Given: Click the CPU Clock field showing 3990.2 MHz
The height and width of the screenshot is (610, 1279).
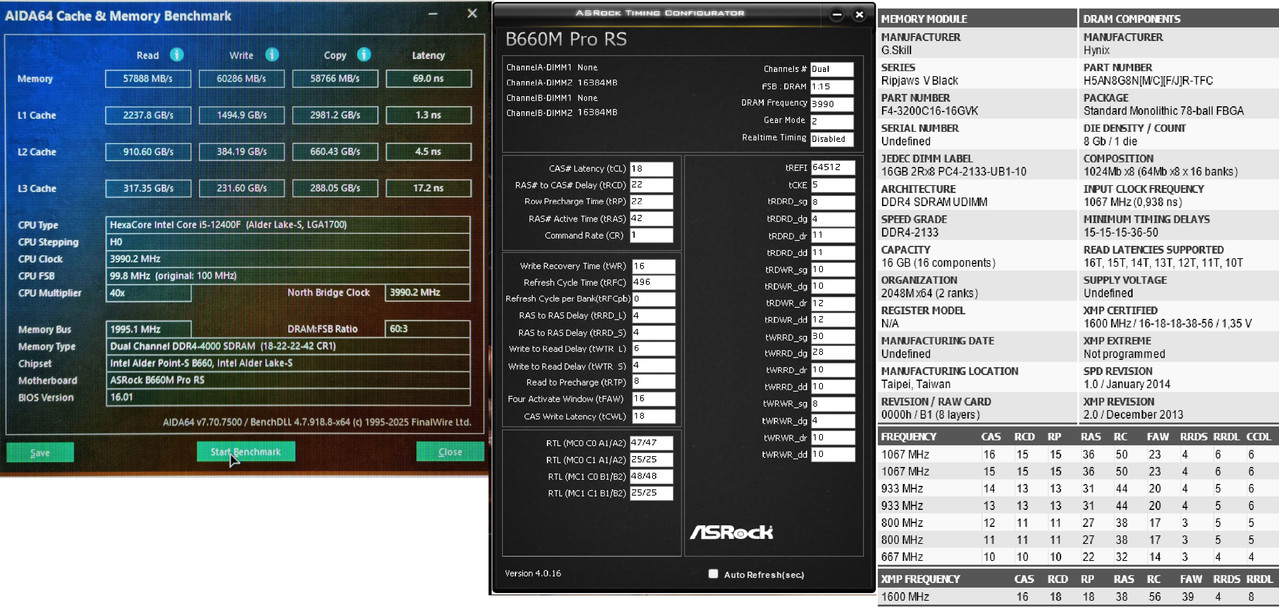Looking at the screenshot, I should point(288,259).
